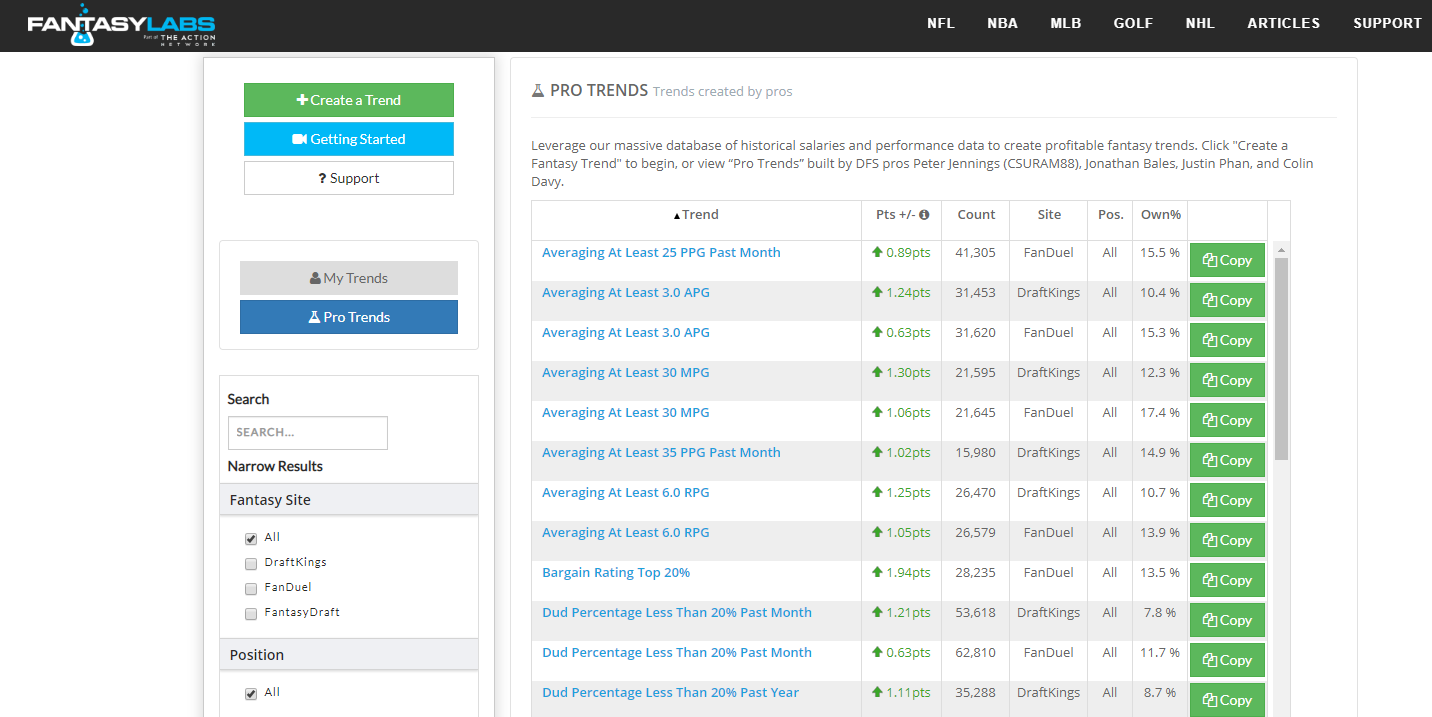The image size is (1432, 717).
Task: Click the FantasyLabs logo
Action: click(121, 25)
